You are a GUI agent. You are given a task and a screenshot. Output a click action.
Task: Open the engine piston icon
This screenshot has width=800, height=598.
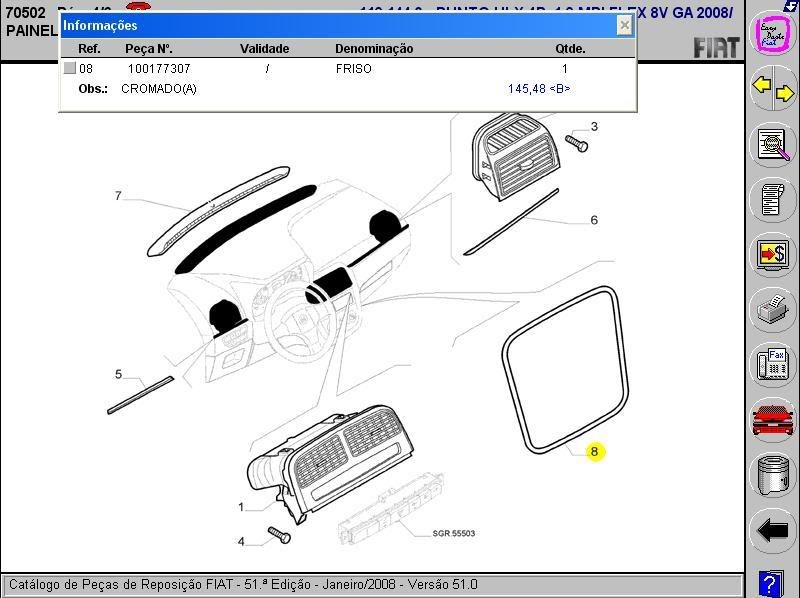[x=773, y=476]
